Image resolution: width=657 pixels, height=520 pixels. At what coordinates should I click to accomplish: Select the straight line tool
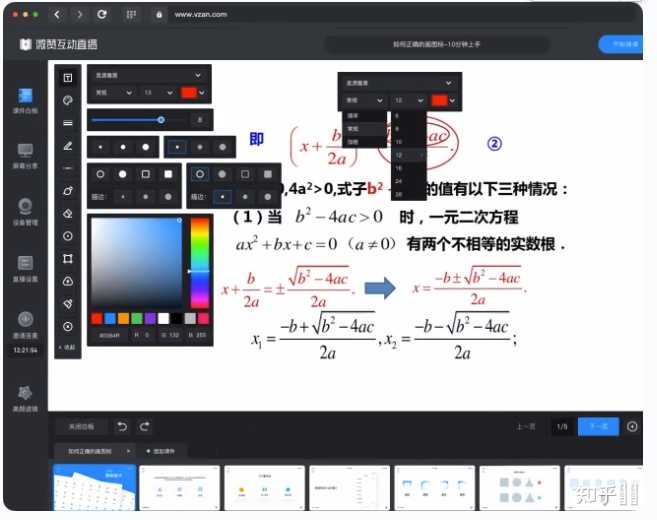coord(67,168)
